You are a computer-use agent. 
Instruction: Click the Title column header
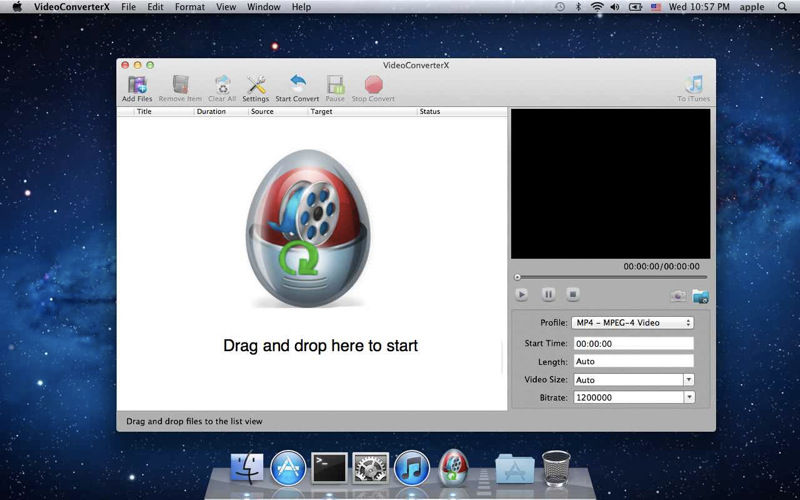(x=164, y=111)
